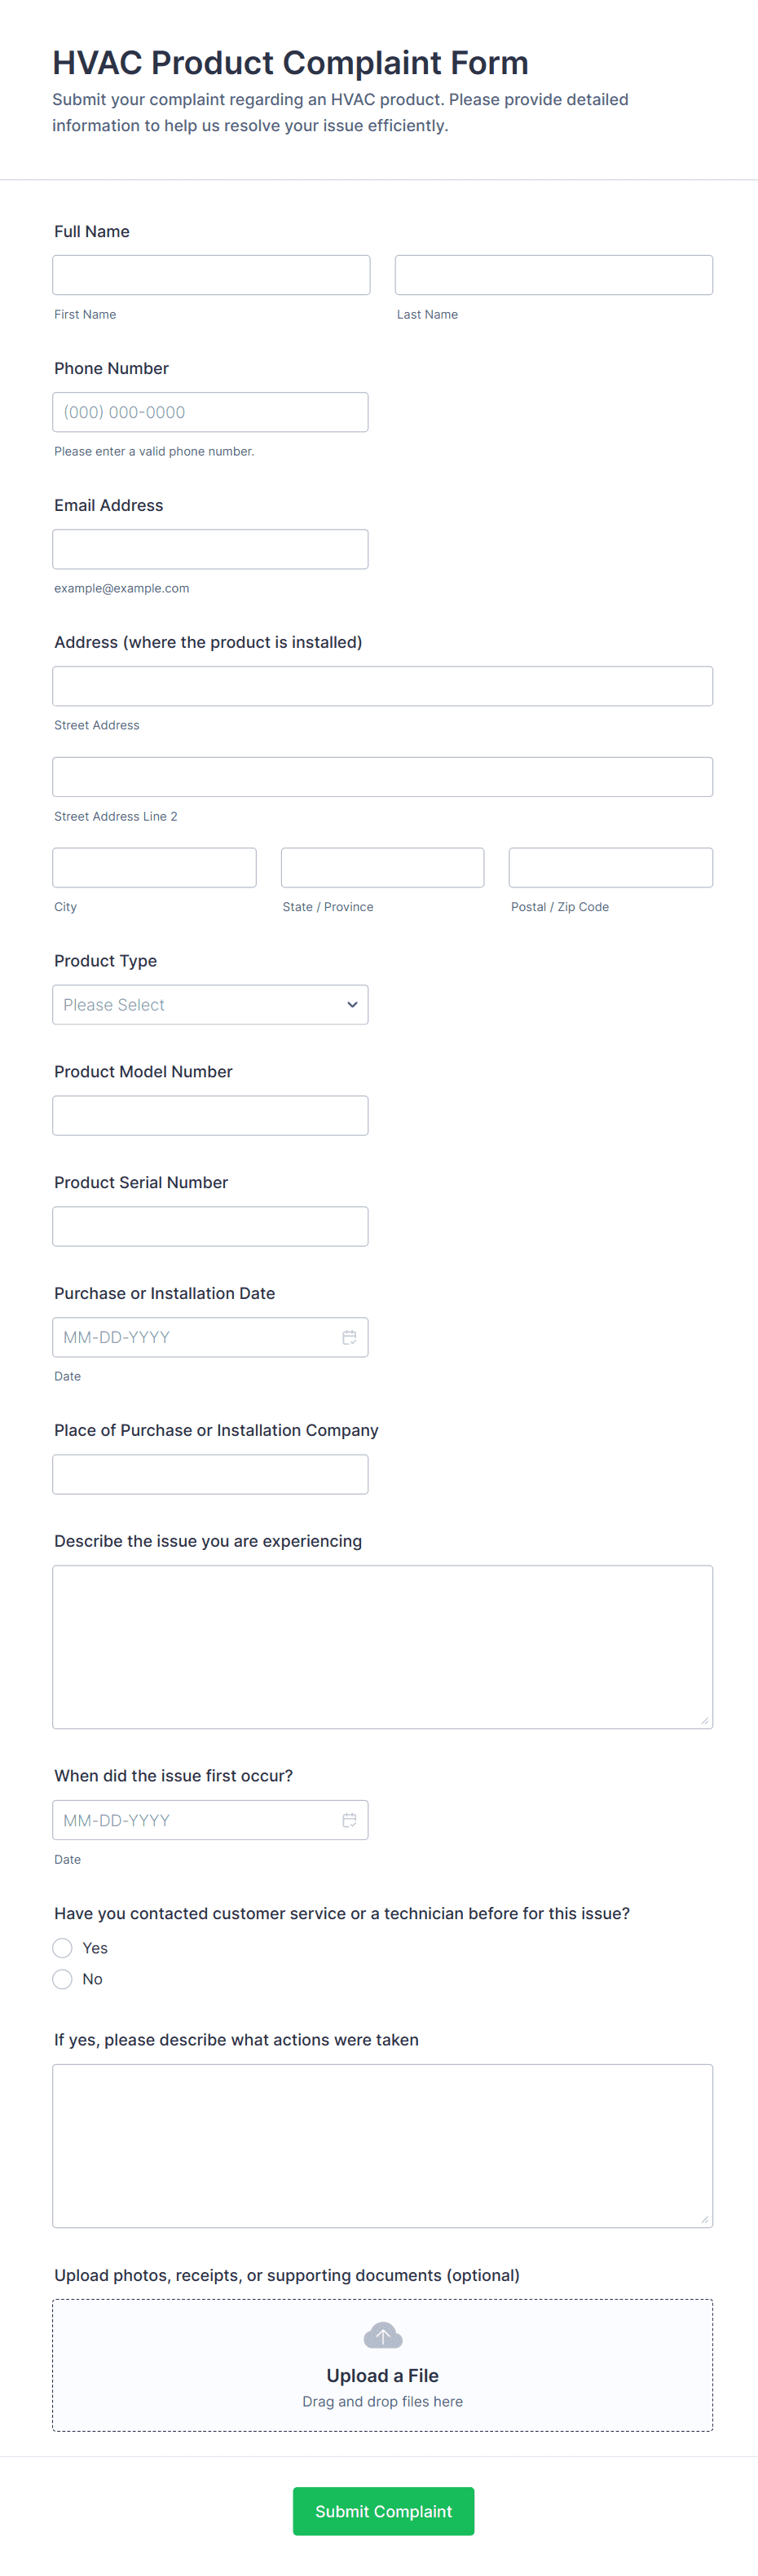The width and height of the screenshot is (758, 2576).
Task: Select No for contacted customer service
Action: 63,1978
